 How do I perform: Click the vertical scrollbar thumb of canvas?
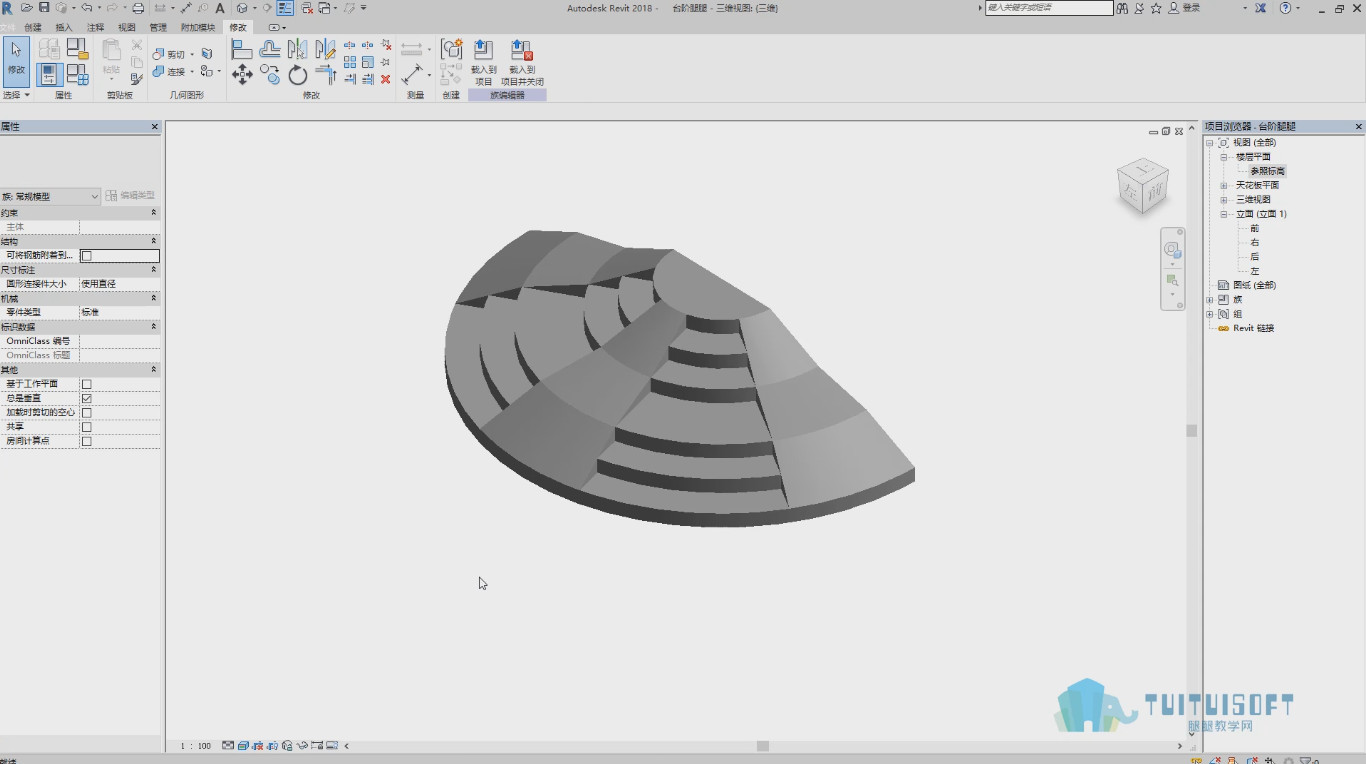[x=1191, y=431]
